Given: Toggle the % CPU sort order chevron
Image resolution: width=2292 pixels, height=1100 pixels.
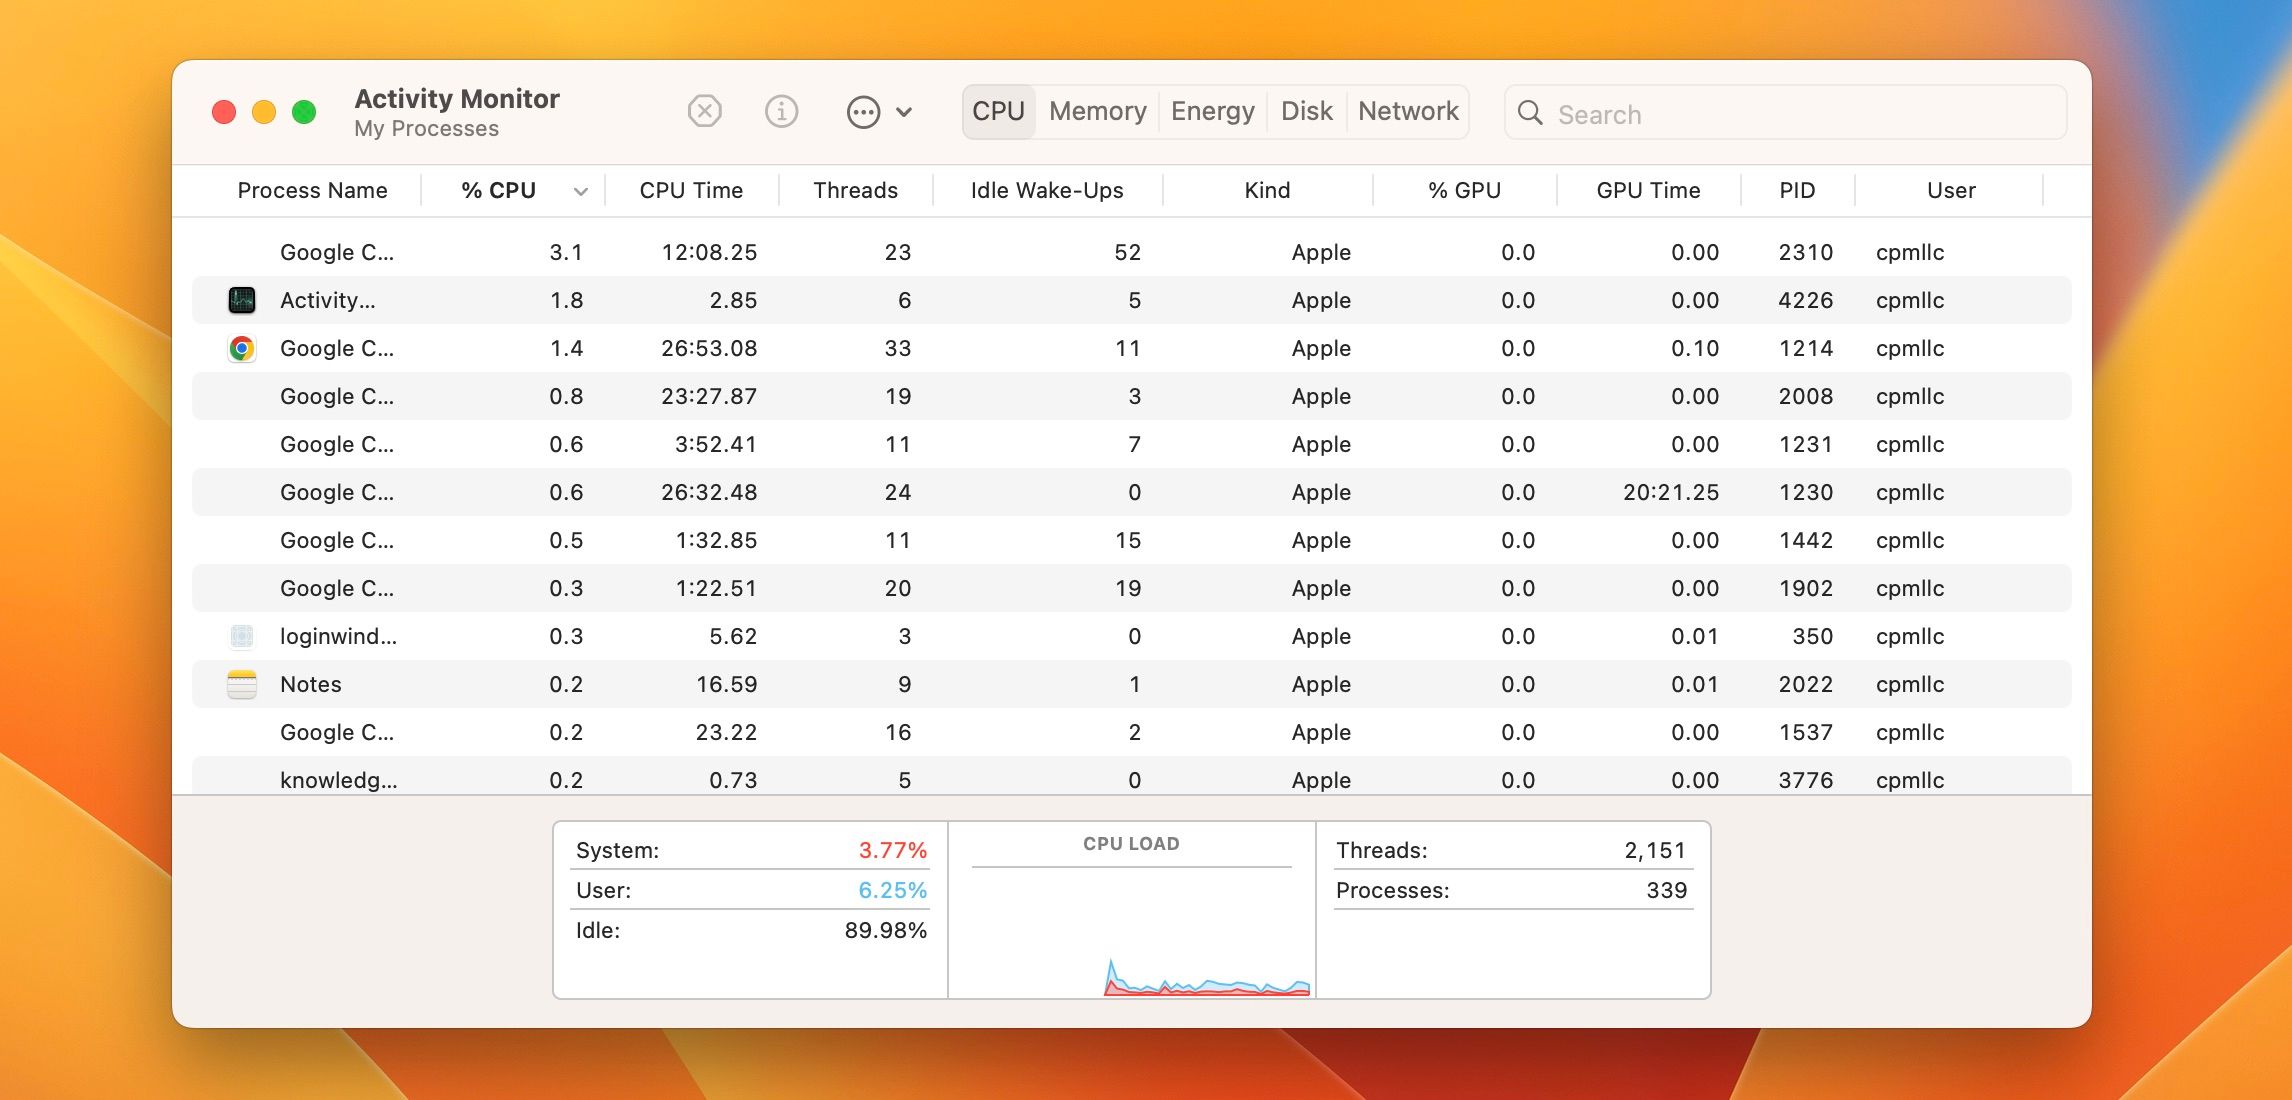Looking at the screenshot, I should click(x=580, y=191).
